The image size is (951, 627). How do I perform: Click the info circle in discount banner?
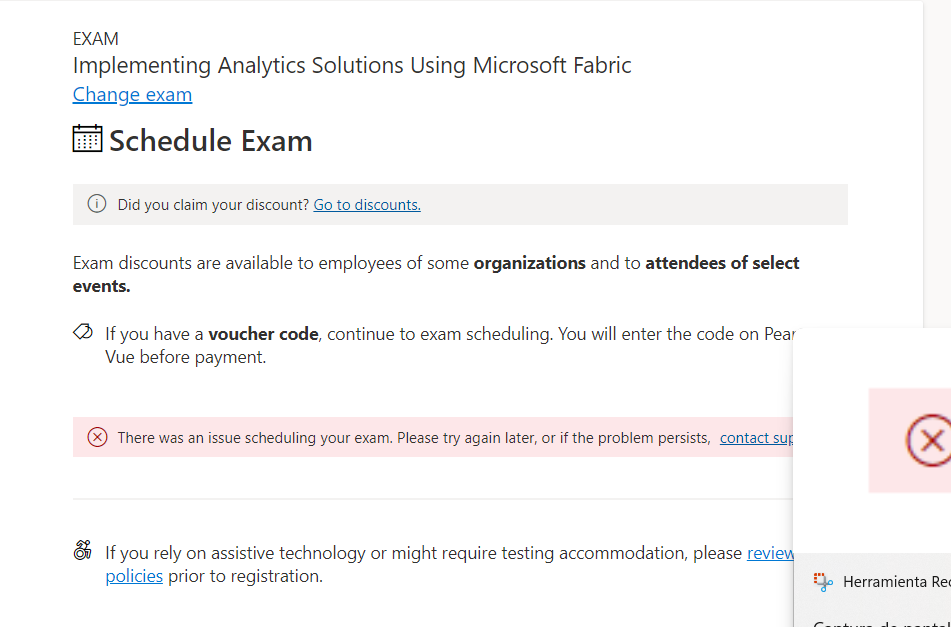pyautogui.click(x=96, y=203)
